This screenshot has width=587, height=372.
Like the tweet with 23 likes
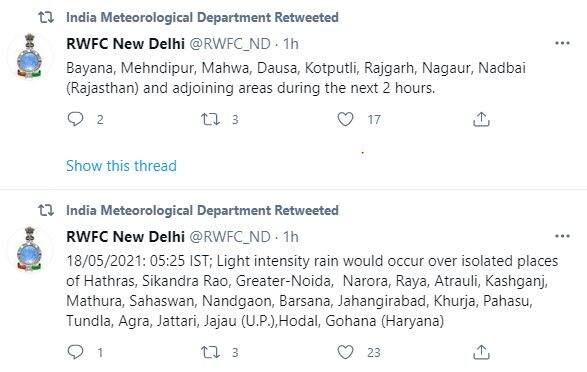click(345, 352)
